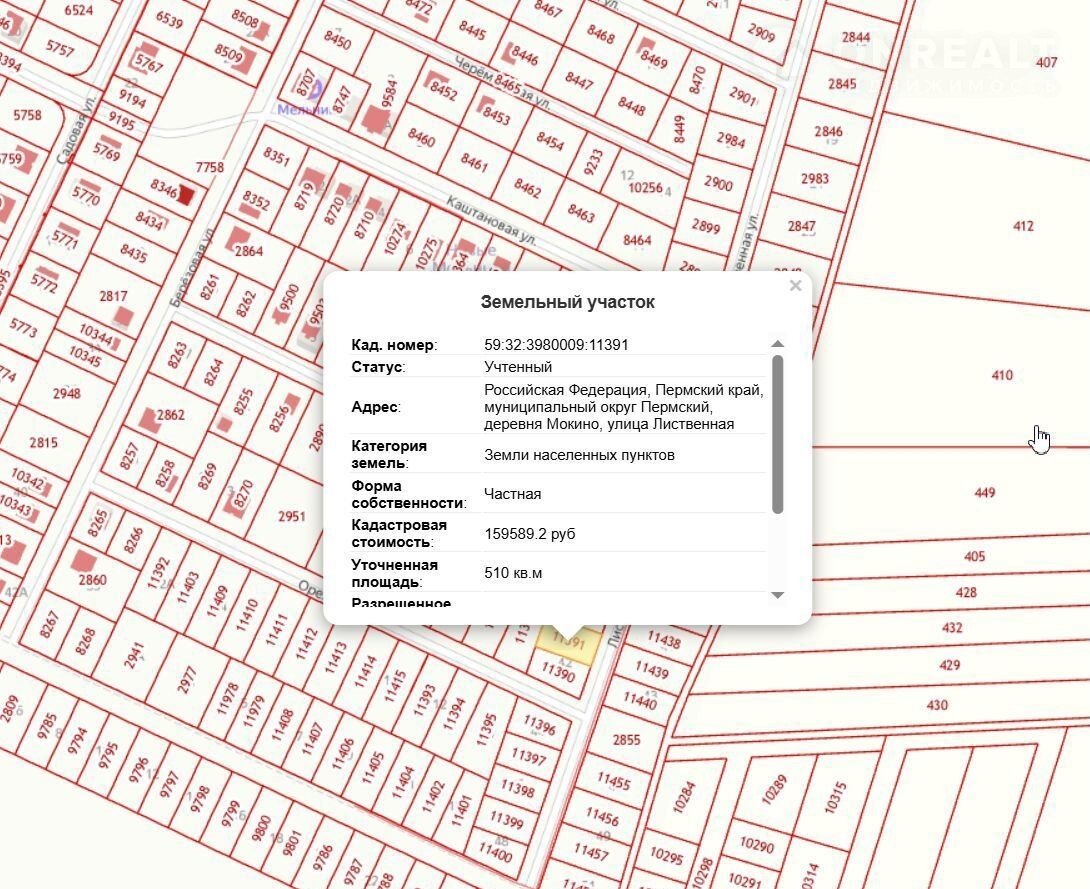Click the building icon on parcel 9584

[375, 120]
